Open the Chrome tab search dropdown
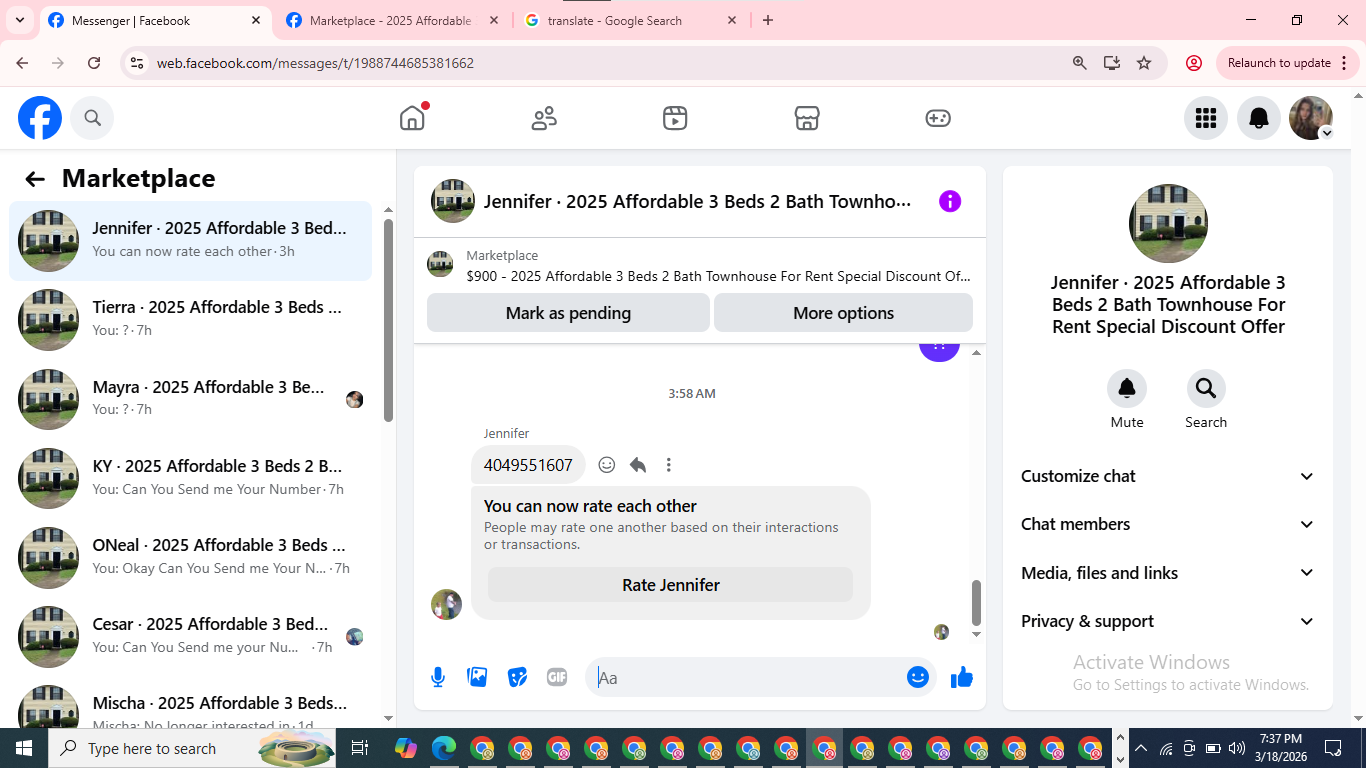Image resolution: width=1366 pixels, height=768 pixels. pyautogui.click(x=19, y=20)
